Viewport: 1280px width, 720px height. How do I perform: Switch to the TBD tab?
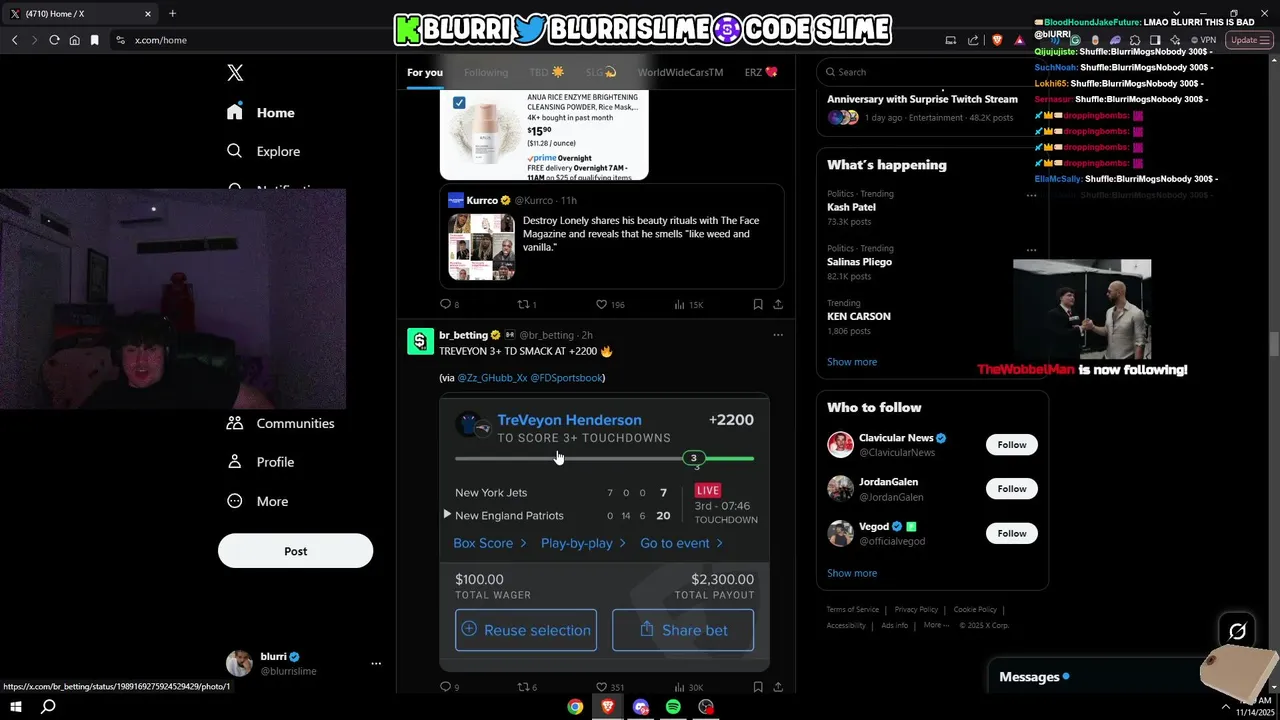click(x=547, y=72)
